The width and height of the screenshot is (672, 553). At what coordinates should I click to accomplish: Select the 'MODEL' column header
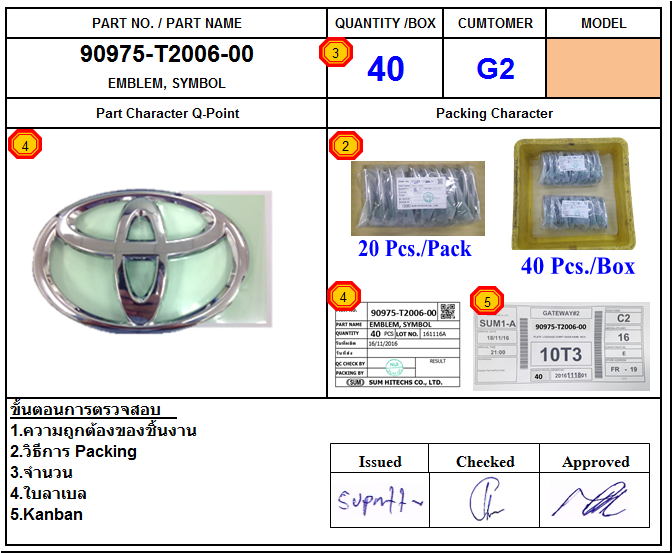coord(603,23)
